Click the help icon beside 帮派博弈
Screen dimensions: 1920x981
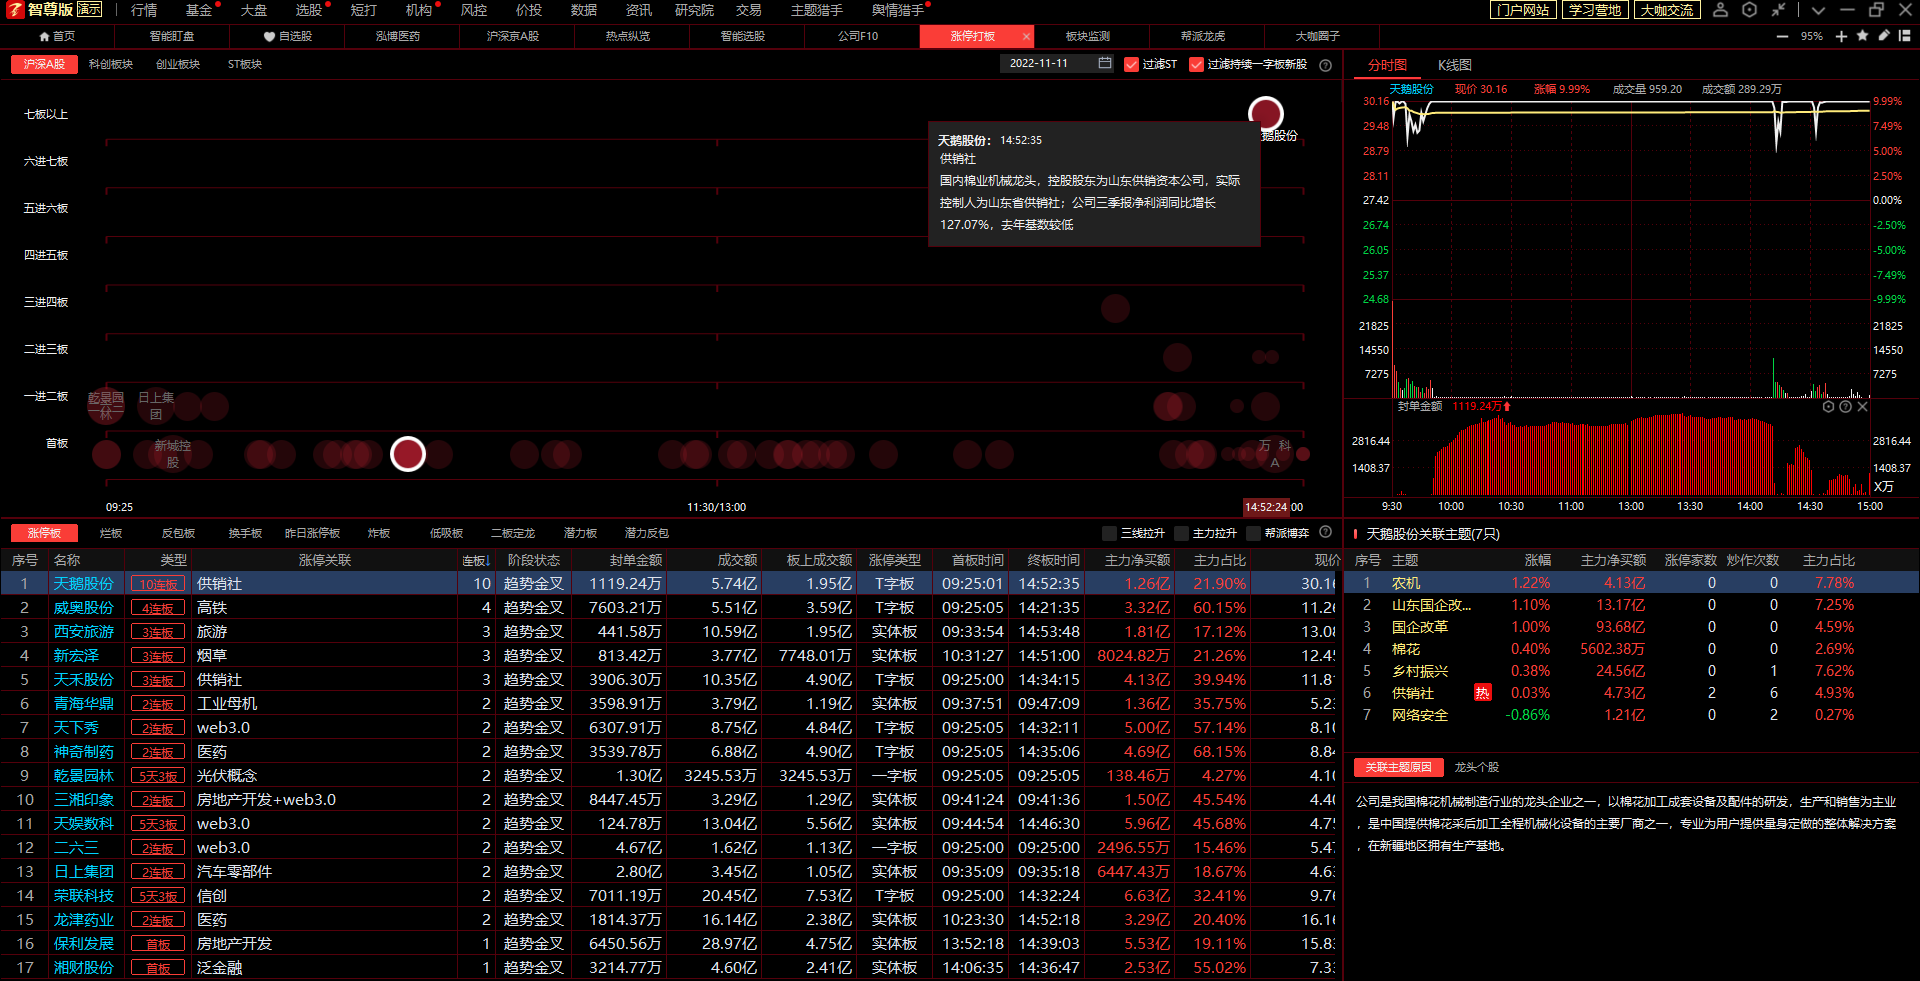1325,532
